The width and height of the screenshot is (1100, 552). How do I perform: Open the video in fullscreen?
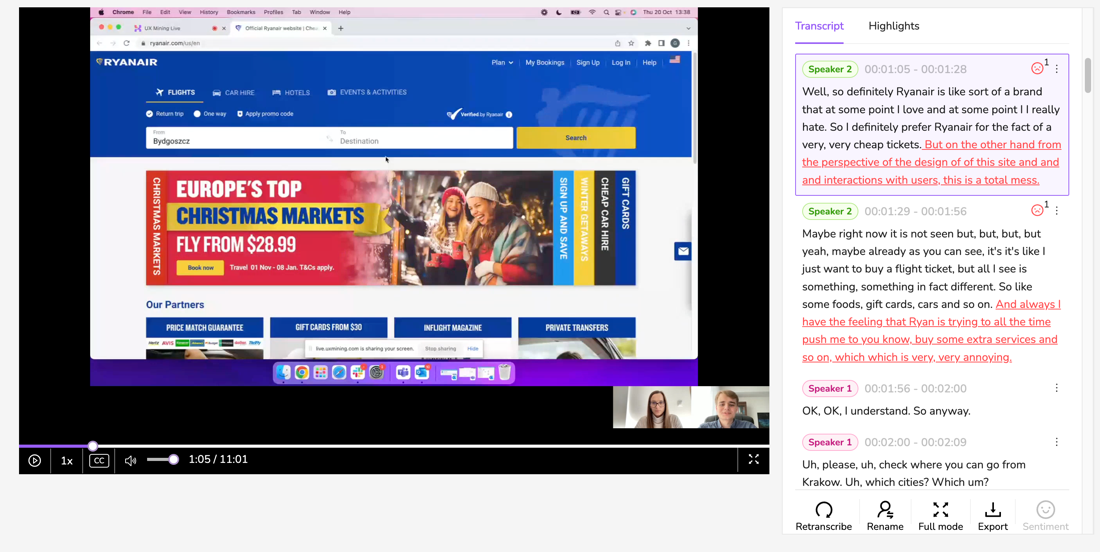[753, 459]
